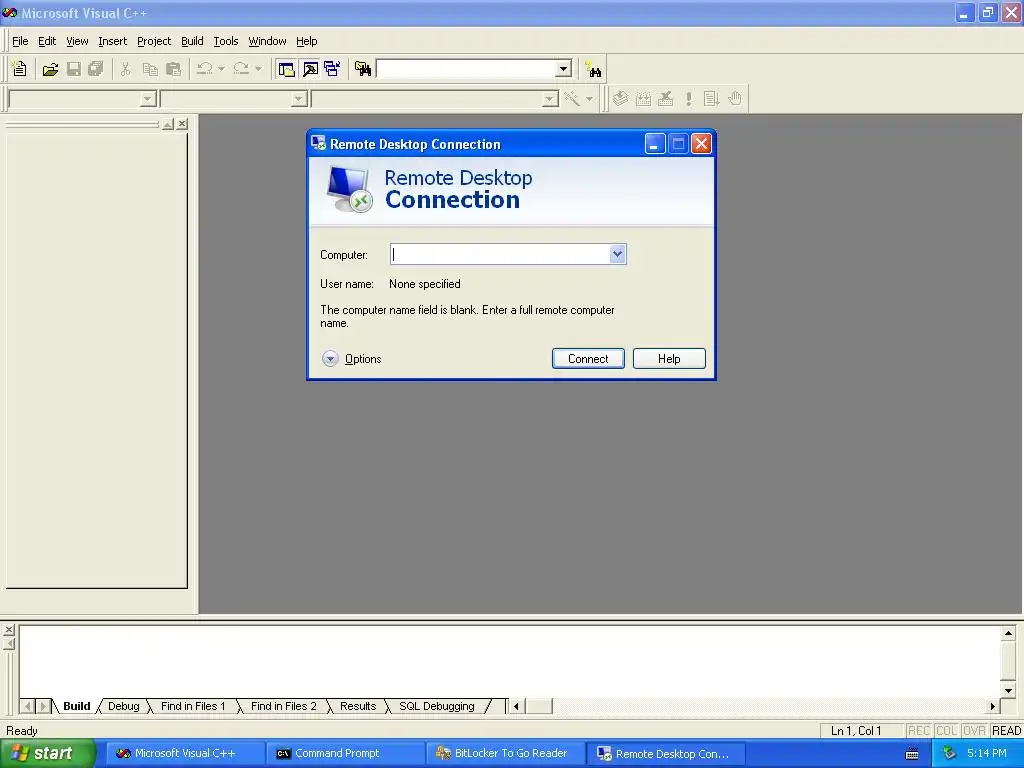Image resolution: width=1024 pixels, height=768 pixels.
Task: Close the output pane with X
Action: [8, 630]
